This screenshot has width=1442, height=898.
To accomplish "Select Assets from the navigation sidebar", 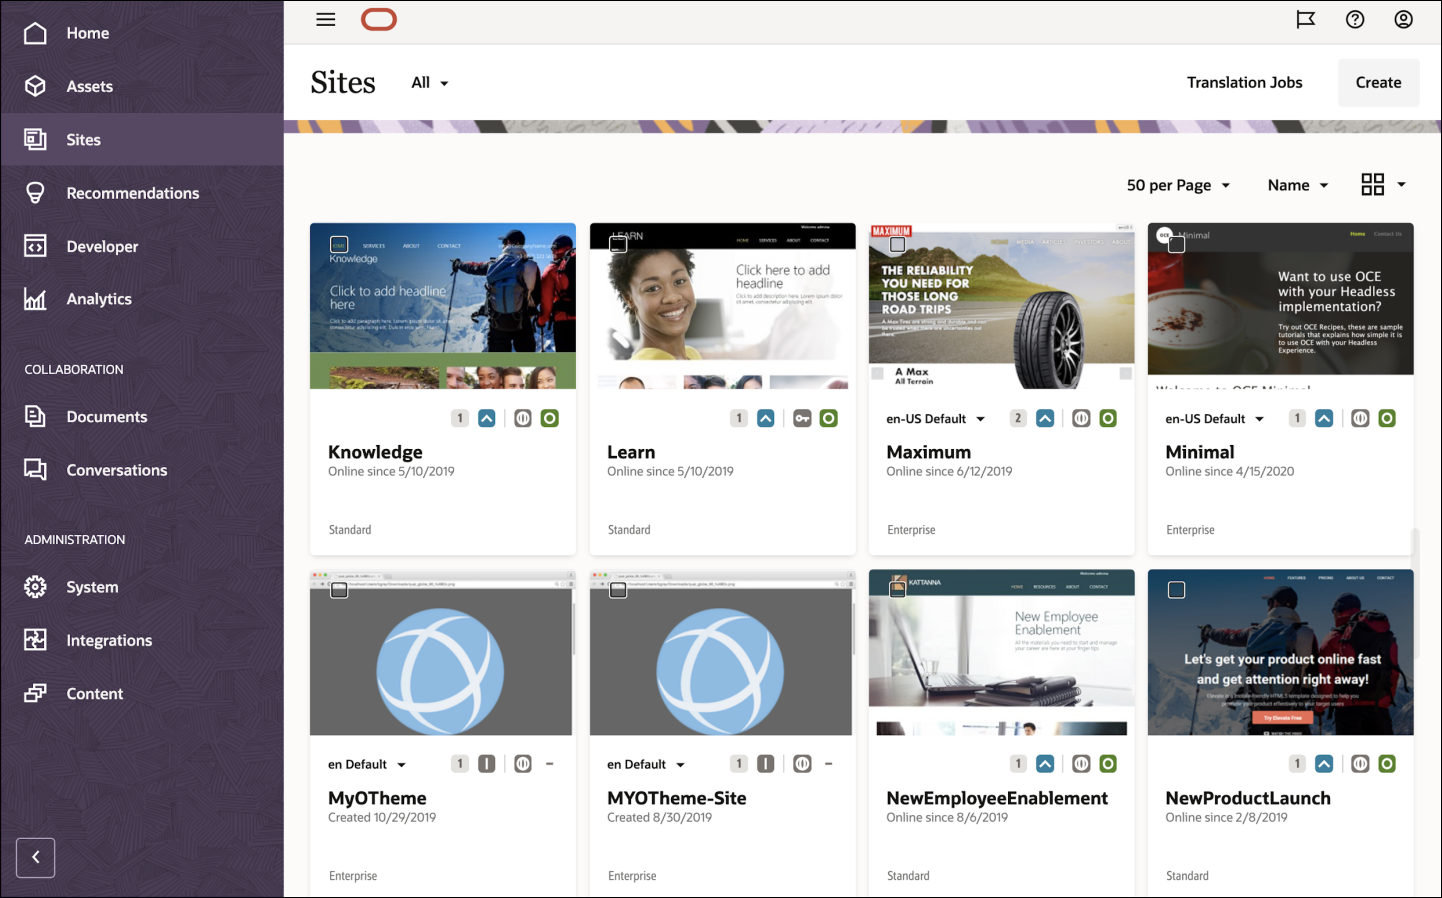I will (87, 86).
